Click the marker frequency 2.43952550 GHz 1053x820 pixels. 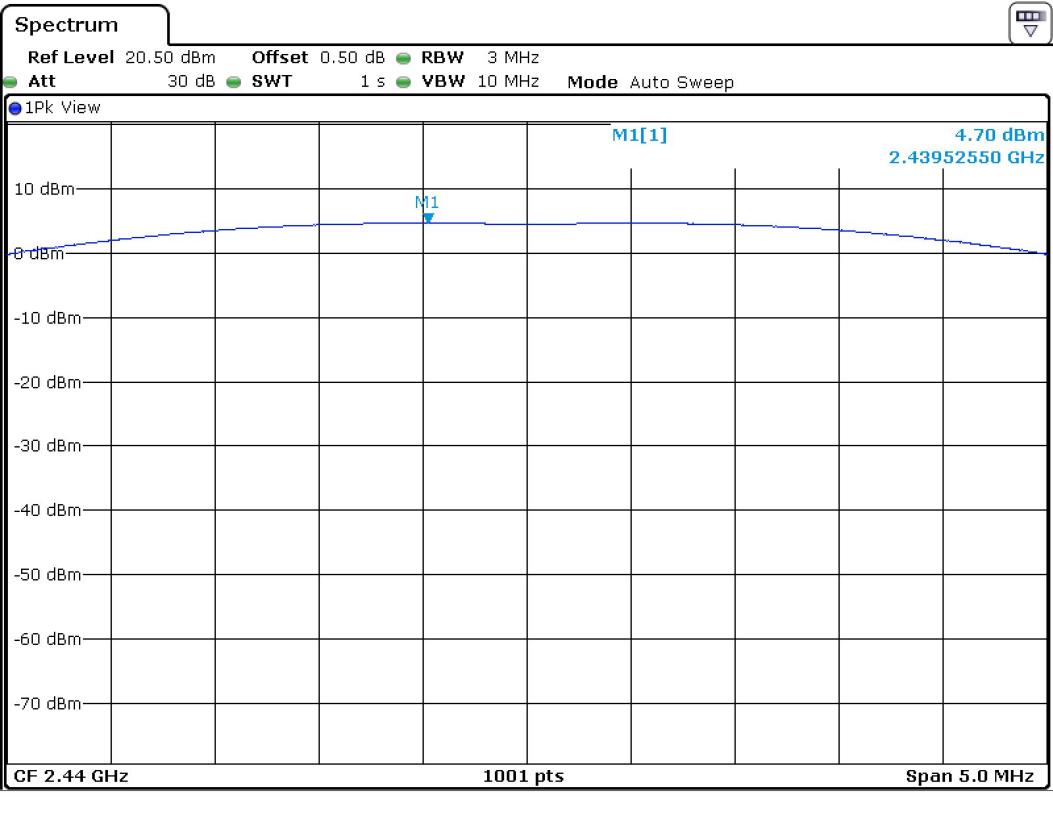point(966,157)
